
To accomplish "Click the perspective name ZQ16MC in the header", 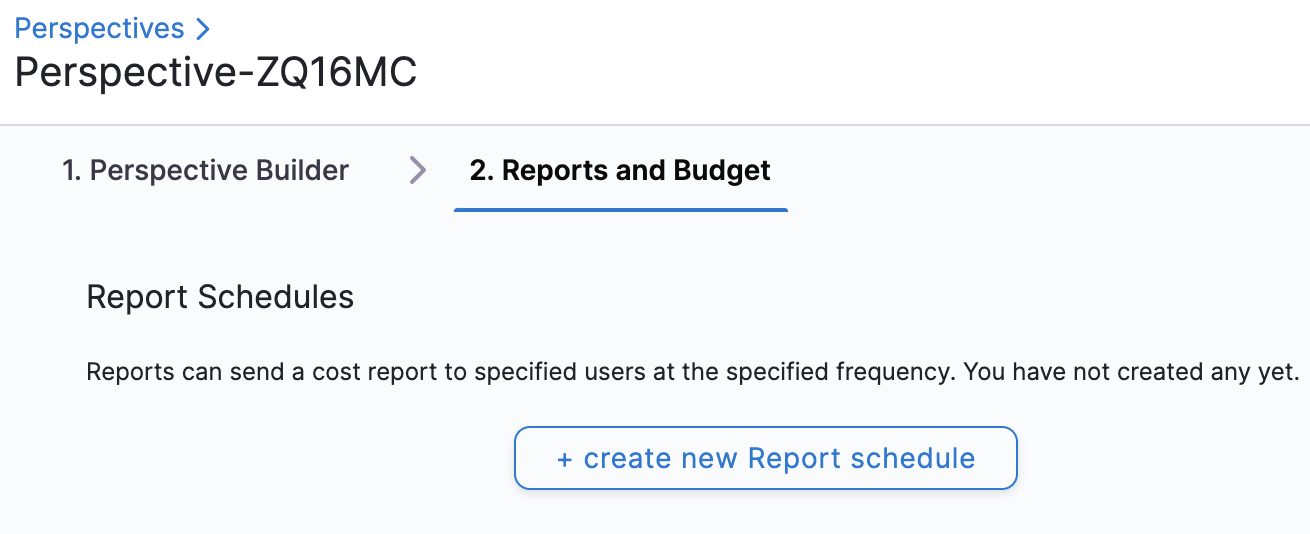I will [x=336, y=73].
